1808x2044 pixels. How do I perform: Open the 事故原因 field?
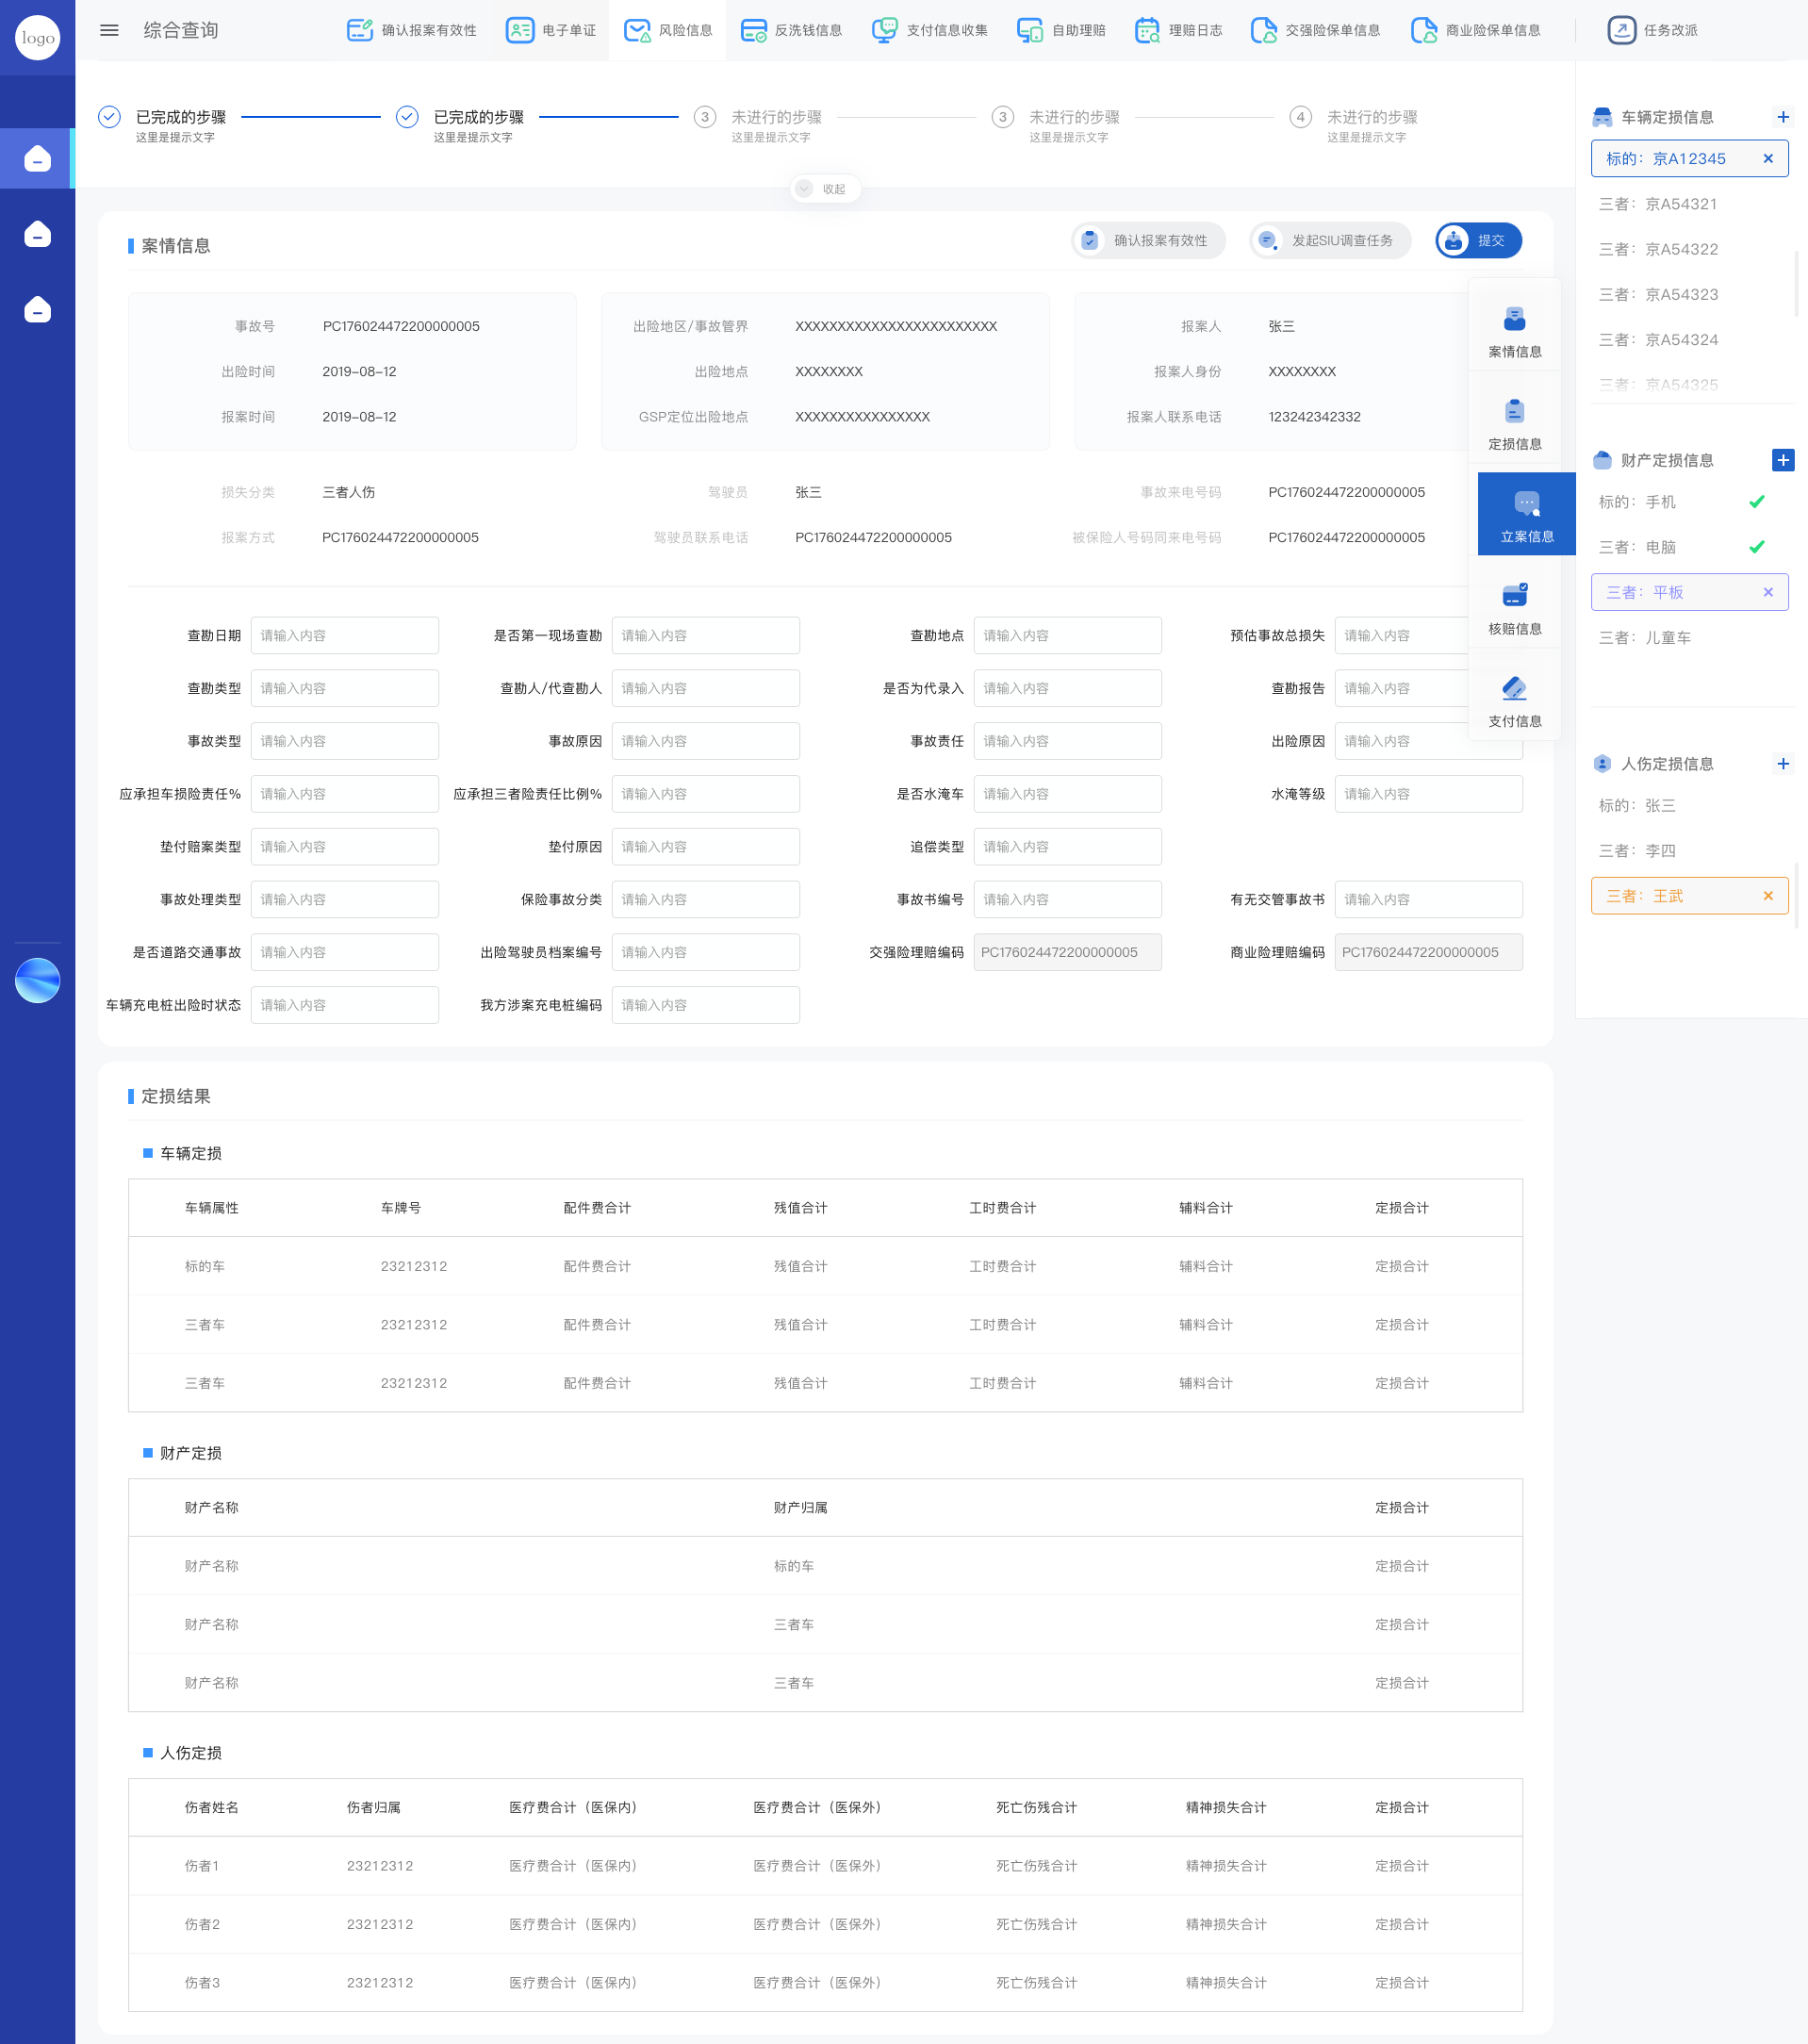click(x=705, y=741)
